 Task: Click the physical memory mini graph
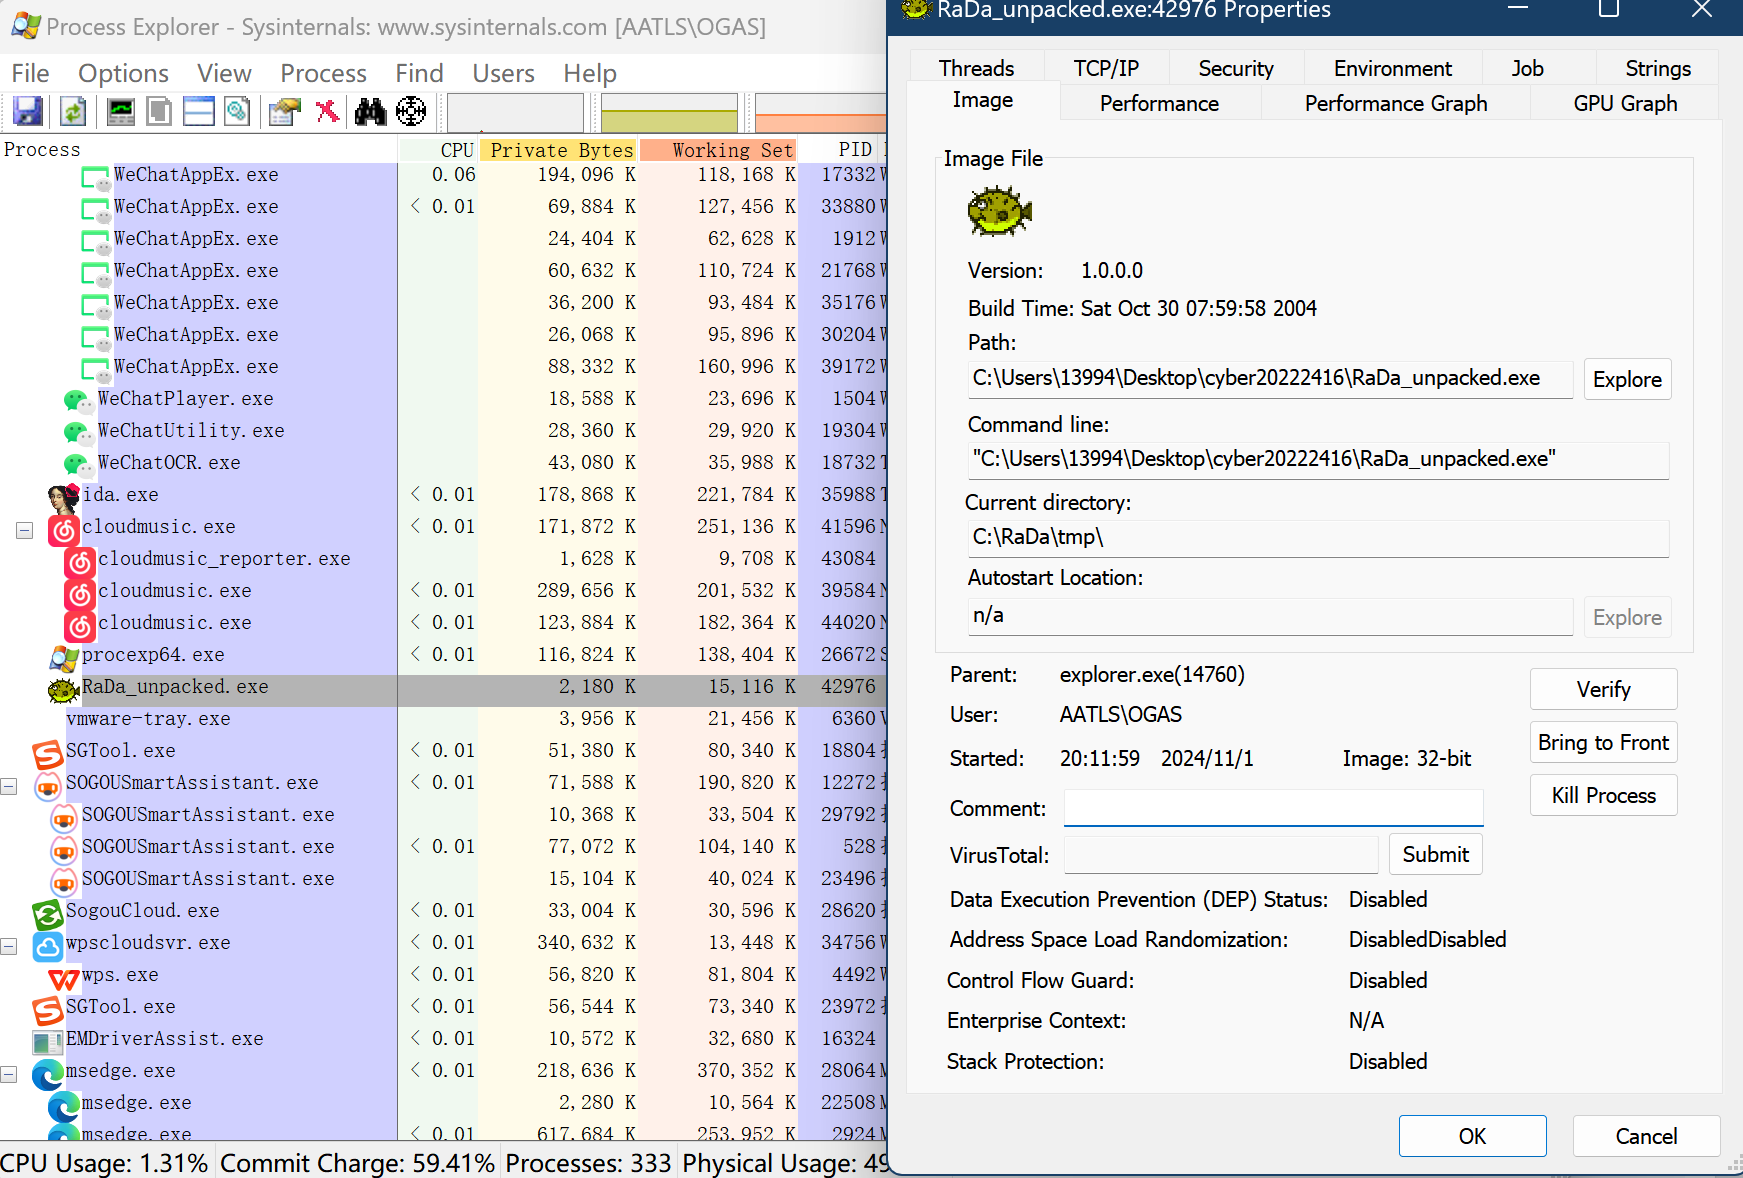[821, 112]
